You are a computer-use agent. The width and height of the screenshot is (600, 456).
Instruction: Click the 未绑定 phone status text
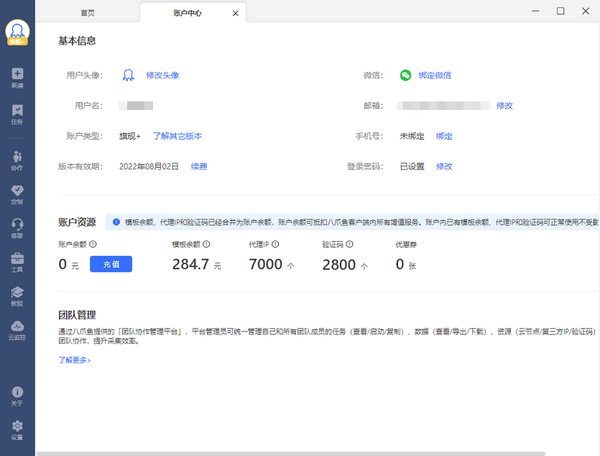412,136
